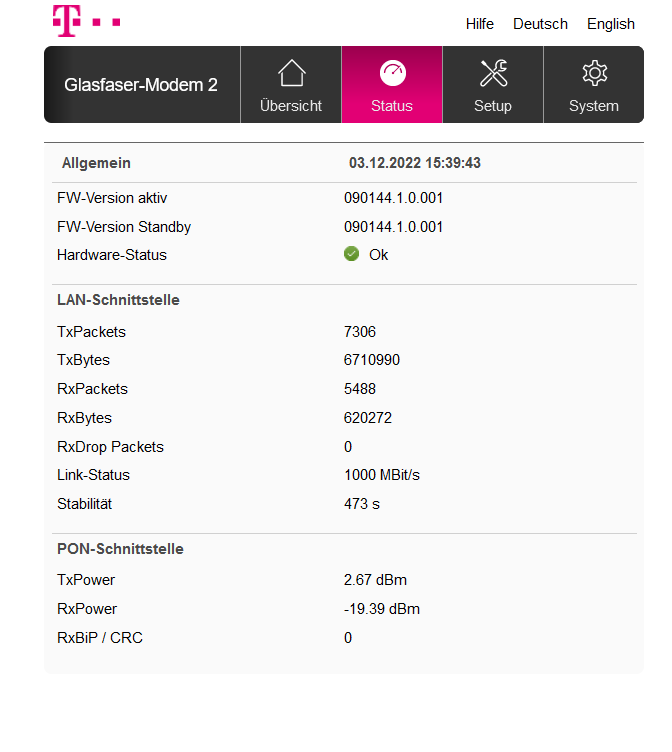Click the wrench and screwdriver Setup icon
672x752 pixels.
pos(494,73)
